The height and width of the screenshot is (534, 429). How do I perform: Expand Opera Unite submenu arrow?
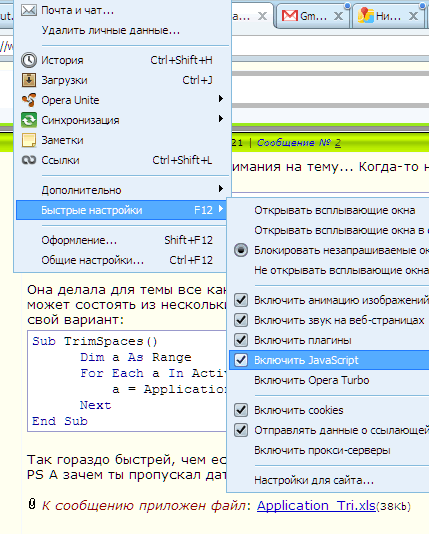tap(221, 99)
